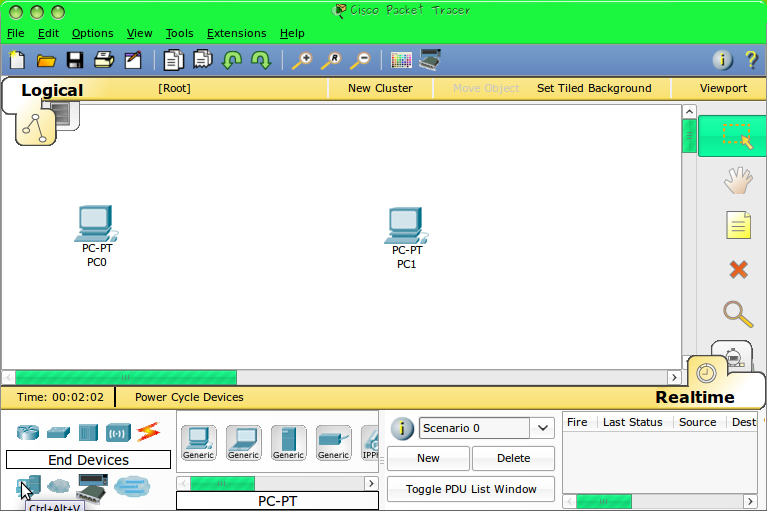This screenshot has width=767, height=511.
Task: Click the scenario info icon
Action: click(x=402, y=428)
